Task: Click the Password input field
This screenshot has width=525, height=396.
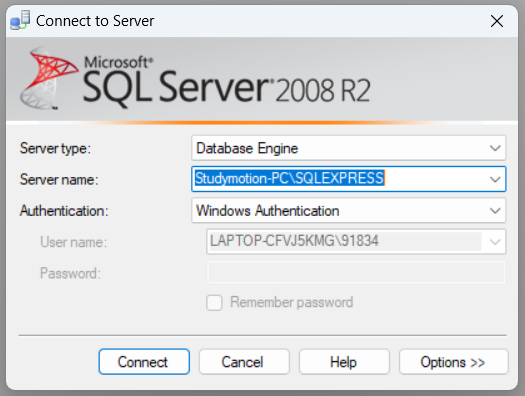Action: [x=356, y=272]
